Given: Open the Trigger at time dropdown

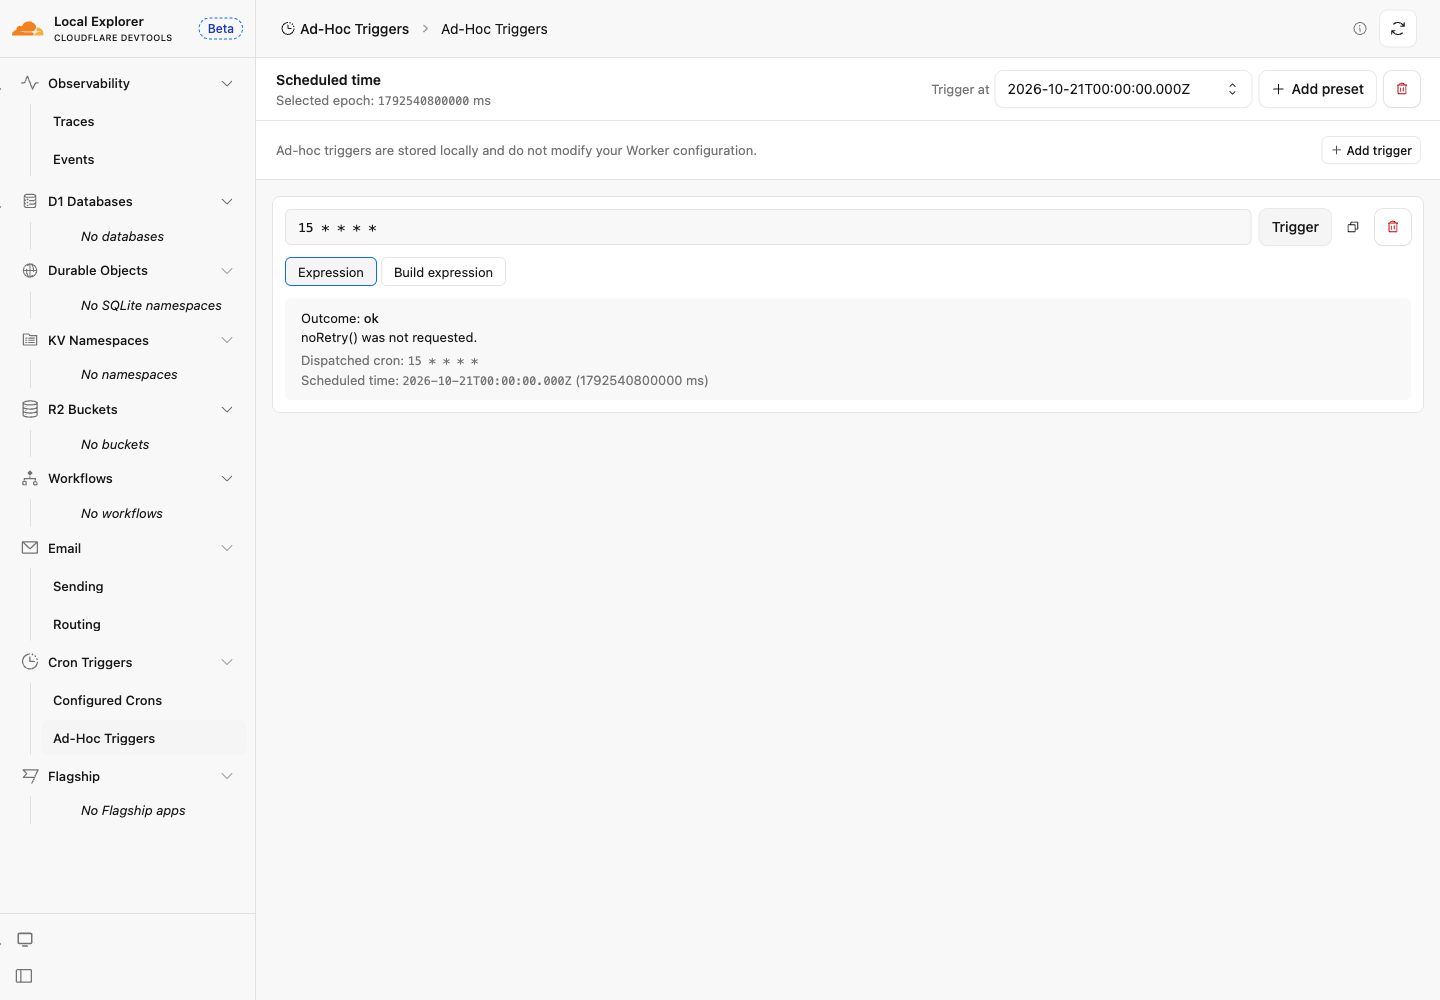Looking at the screenshot, I should [1123, 89].
